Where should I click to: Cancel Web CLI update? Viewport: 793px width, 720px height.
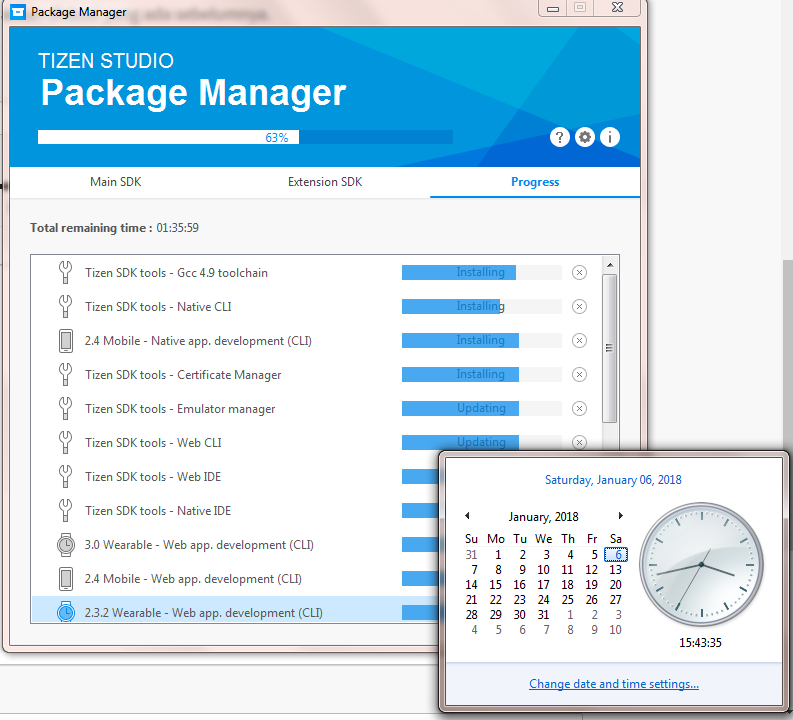click(x=579, y=442)
